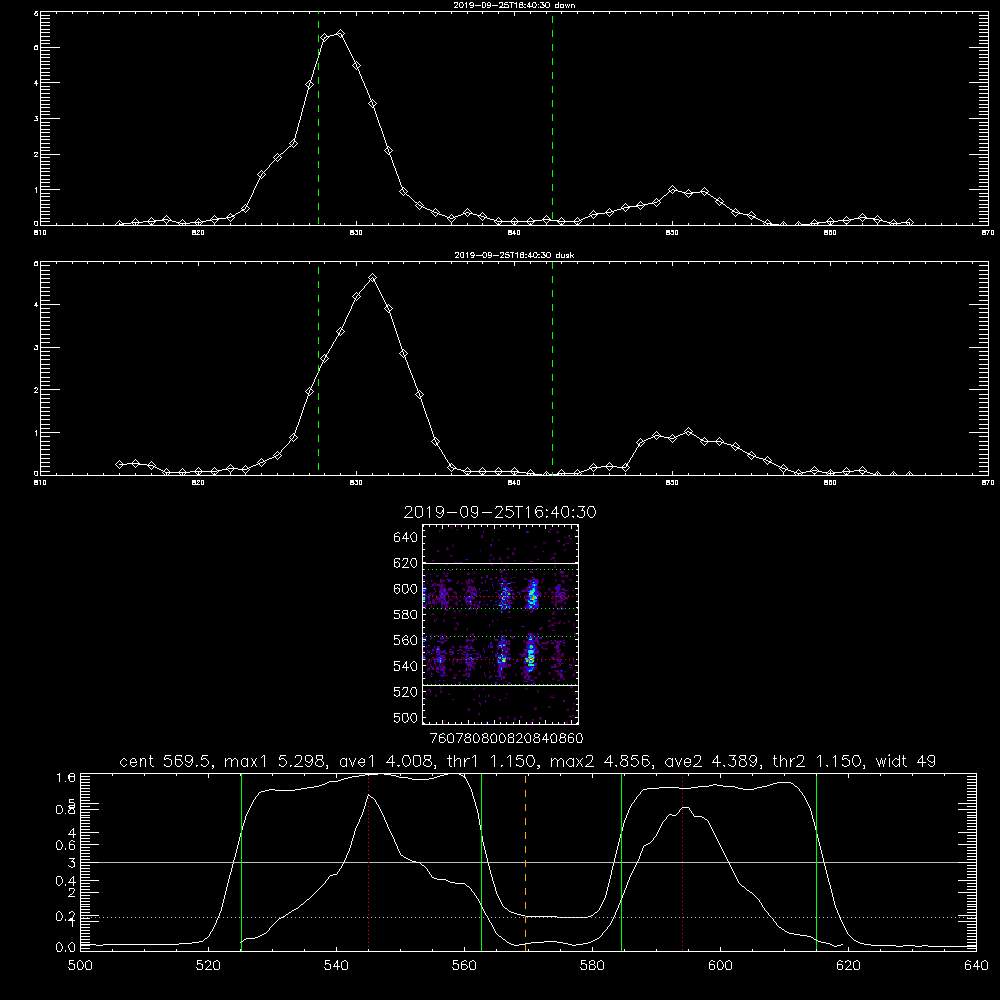The height and width of the screenshot is (1000, 1000).
Task: Click the y-axis label "560" beside the heatmap
Action: click(406, 640)
